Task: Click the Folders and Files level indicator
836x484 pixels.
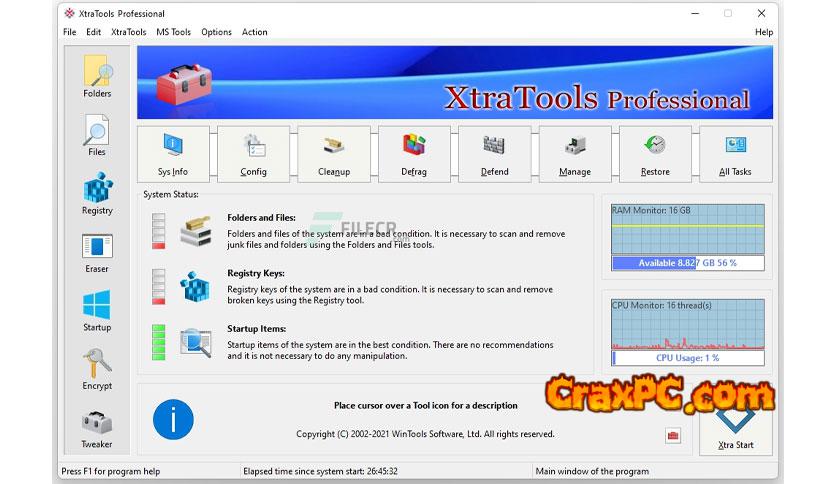Action: [x=158, y=231]
